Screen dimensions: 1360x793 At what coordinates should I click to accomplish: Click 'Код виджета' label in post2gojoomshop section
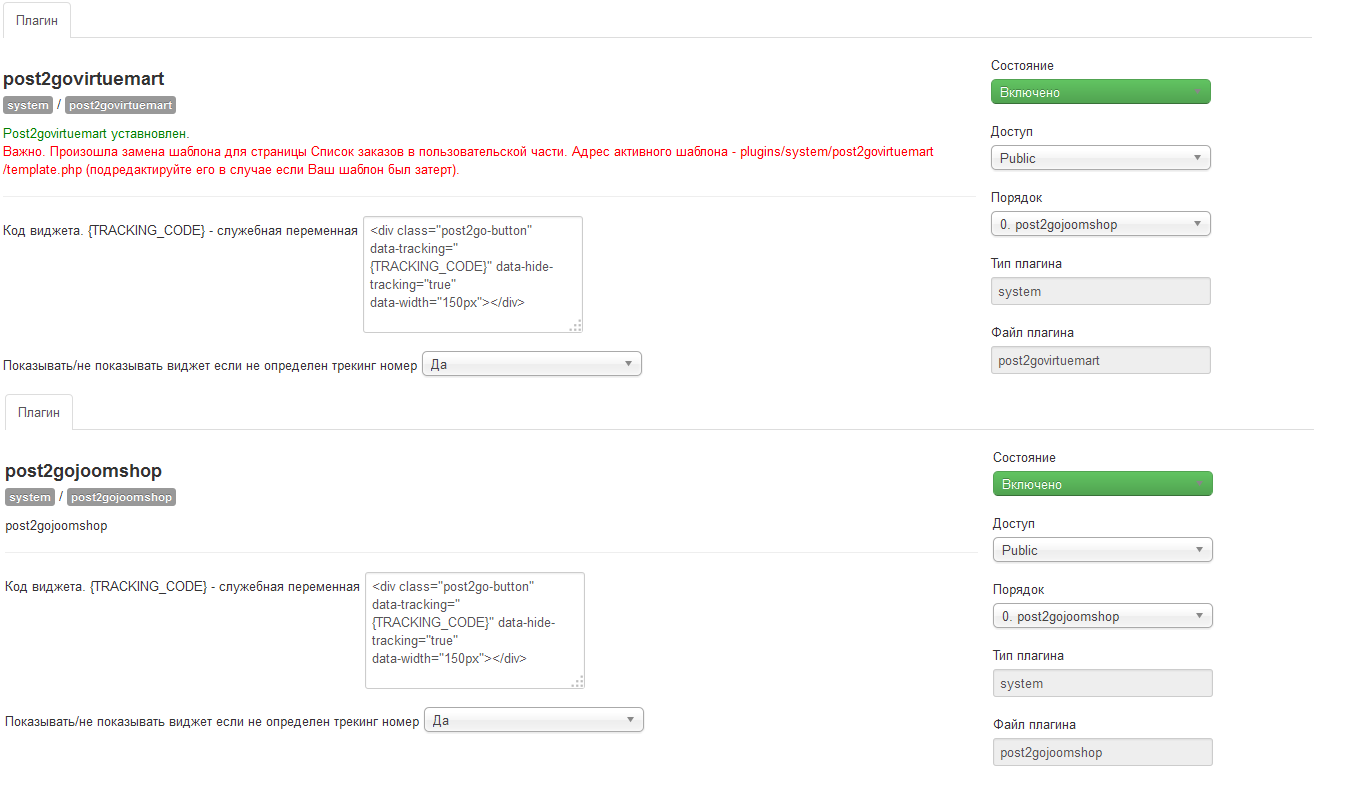click(x=182, y=586)
